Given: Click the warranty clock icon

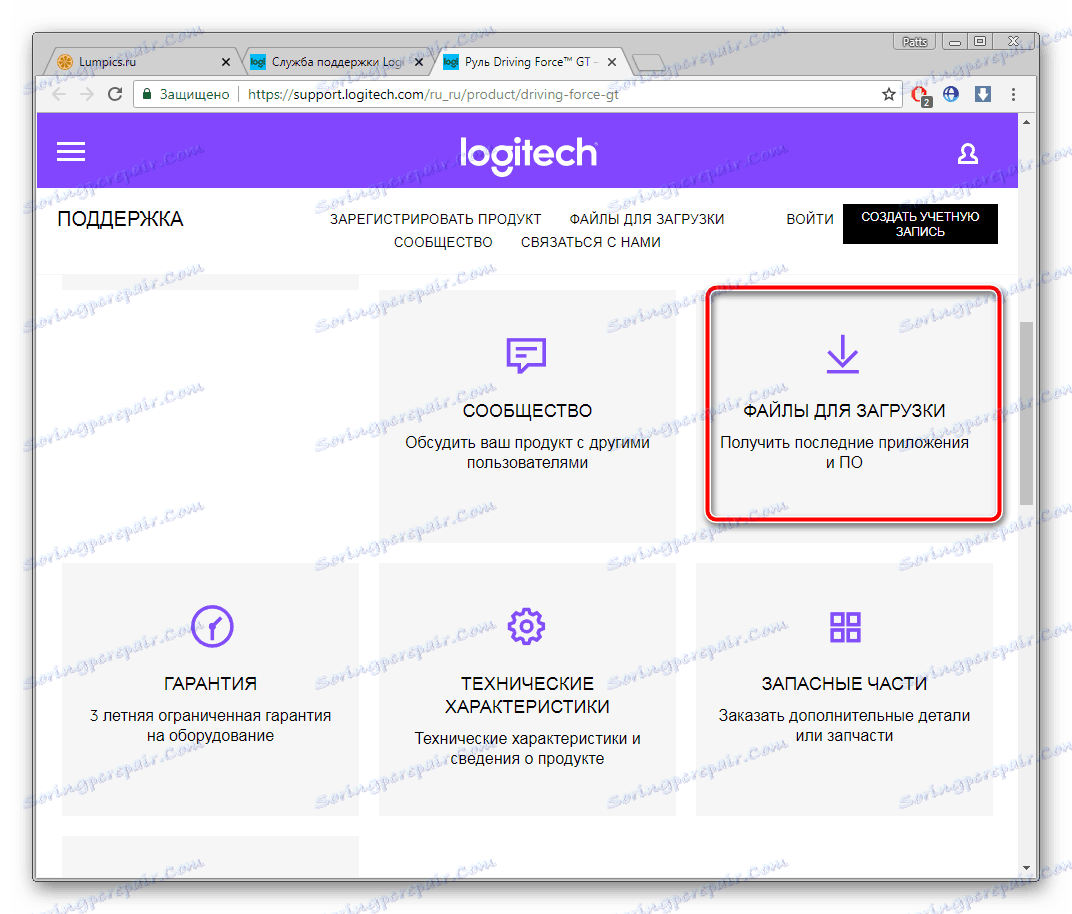Looking at the screenshot, I should 212,626.
